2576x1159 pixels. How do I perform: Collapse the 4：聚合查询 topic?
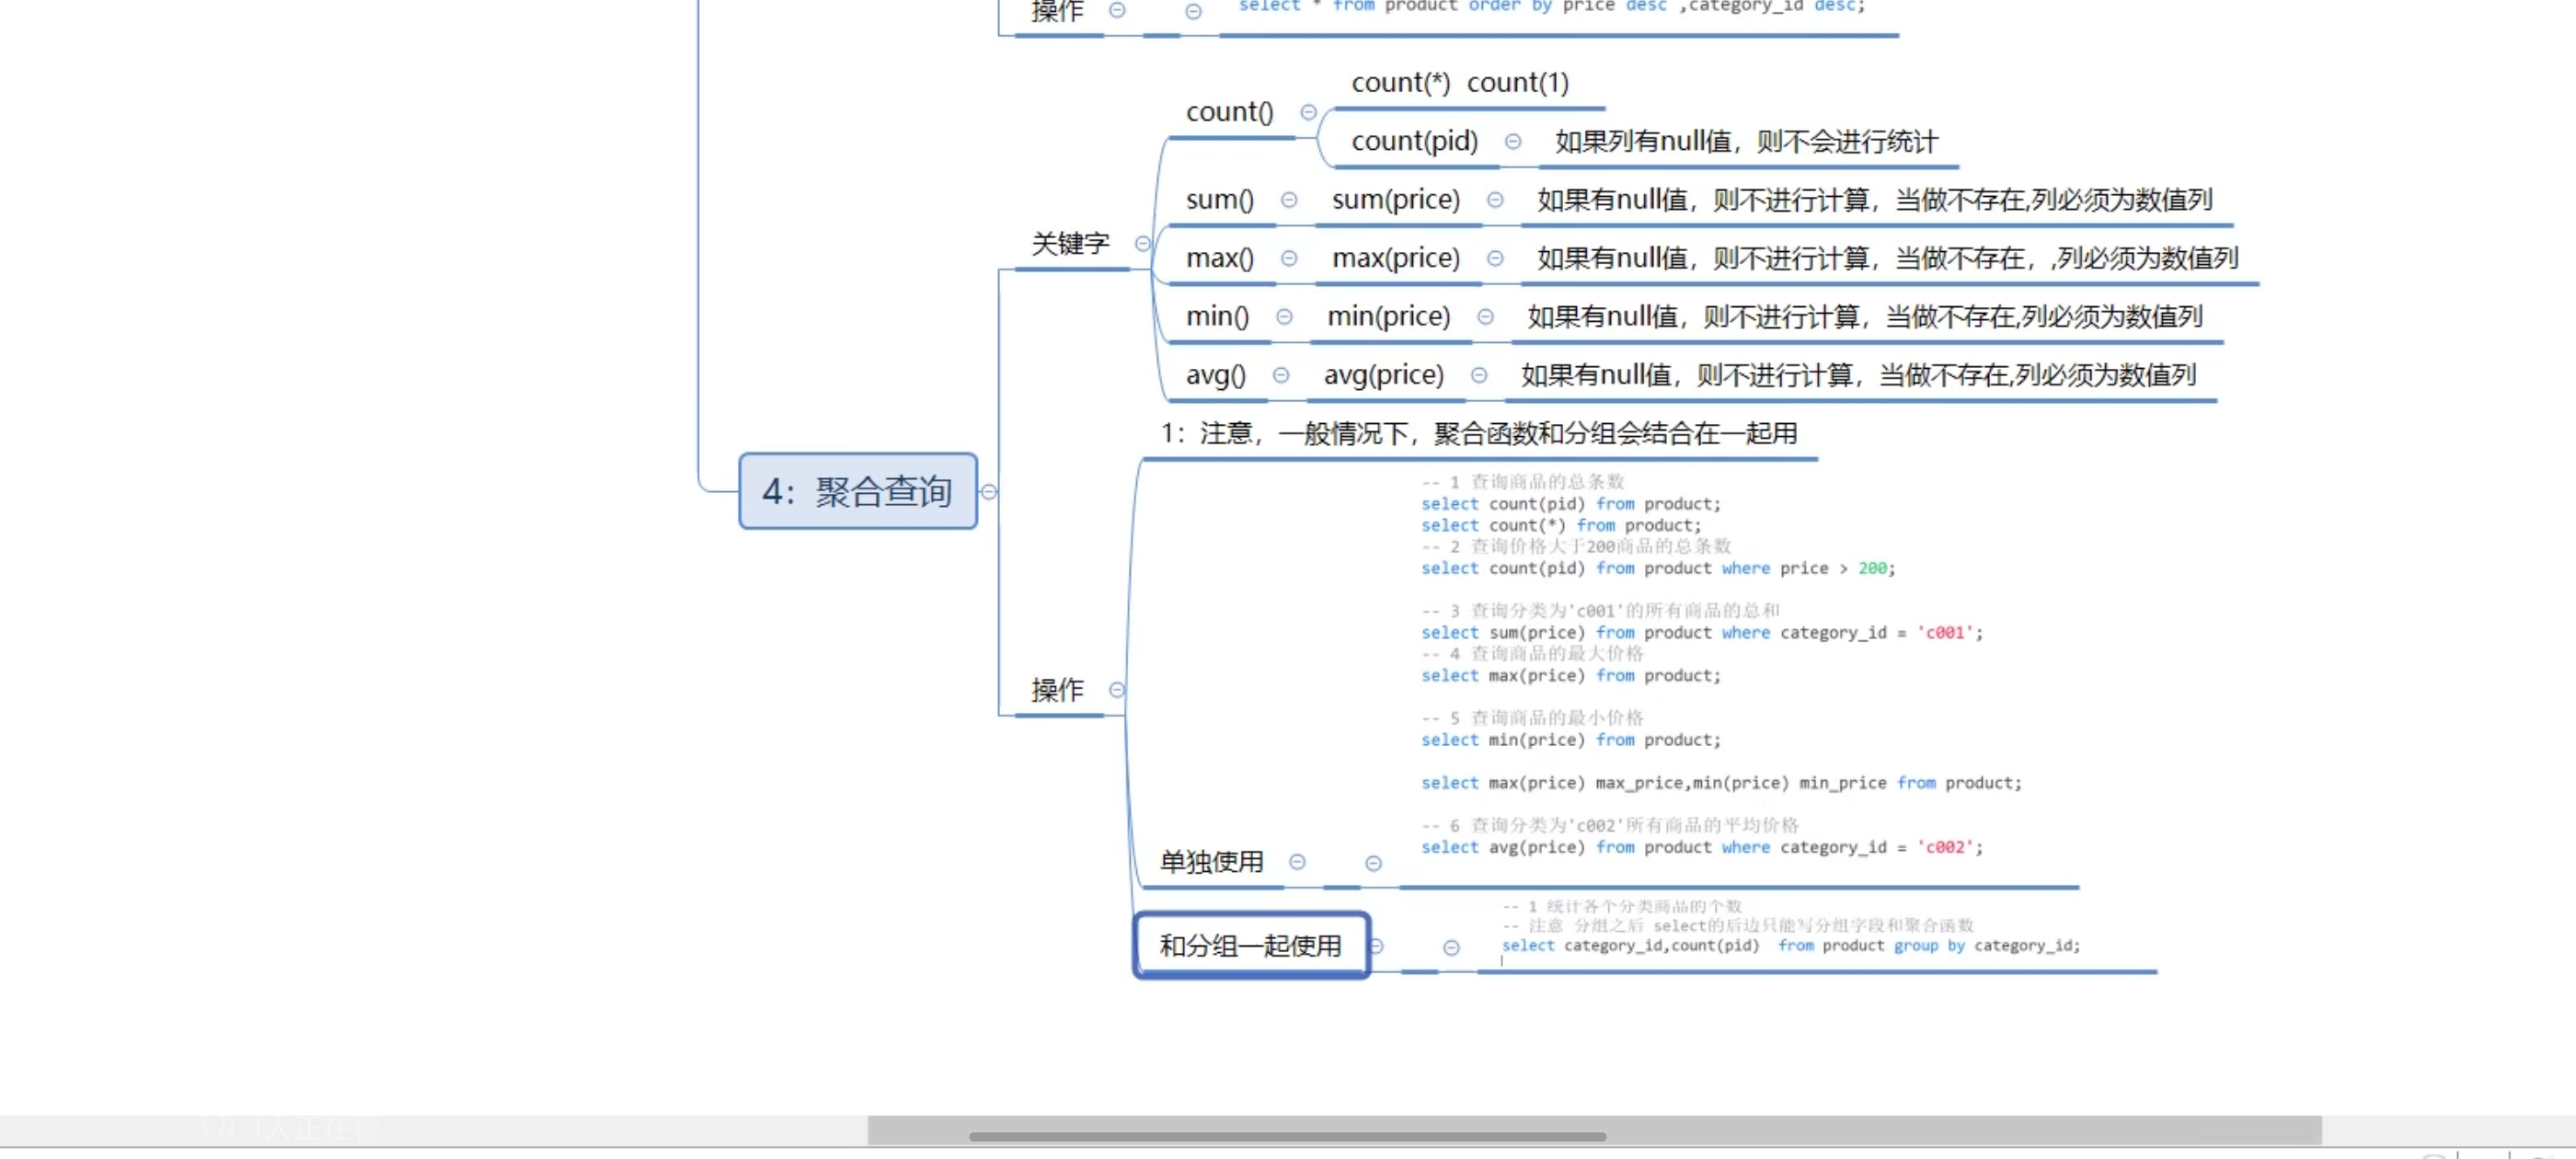[989, 492]
